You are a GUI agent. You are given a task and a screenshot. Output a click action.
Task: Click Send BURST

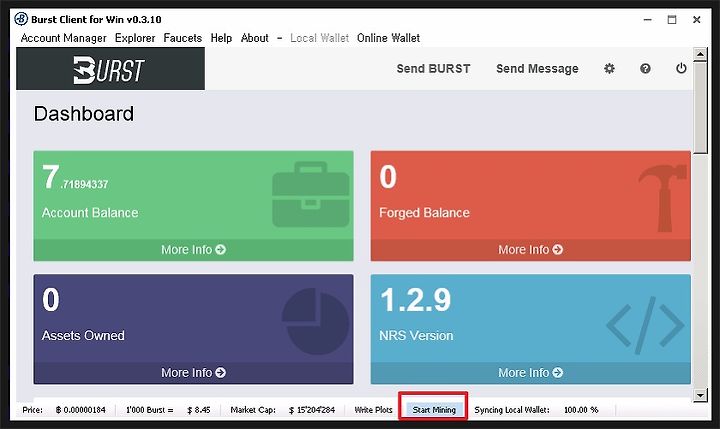point(433,68)
